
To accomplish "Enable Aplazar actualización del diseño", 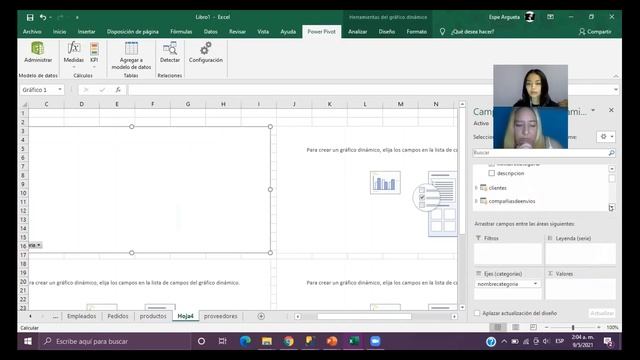I will pyautogui.click(x=477, y=313).
